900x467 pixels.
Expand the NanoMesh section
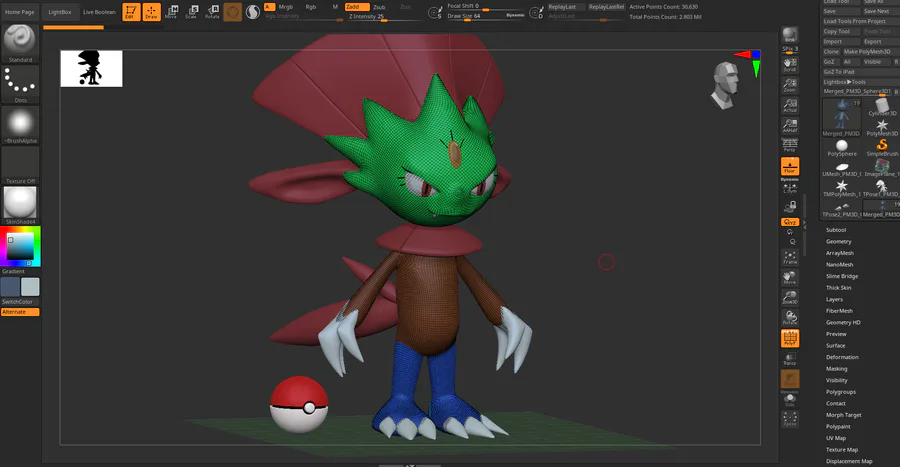coord(839,264)
